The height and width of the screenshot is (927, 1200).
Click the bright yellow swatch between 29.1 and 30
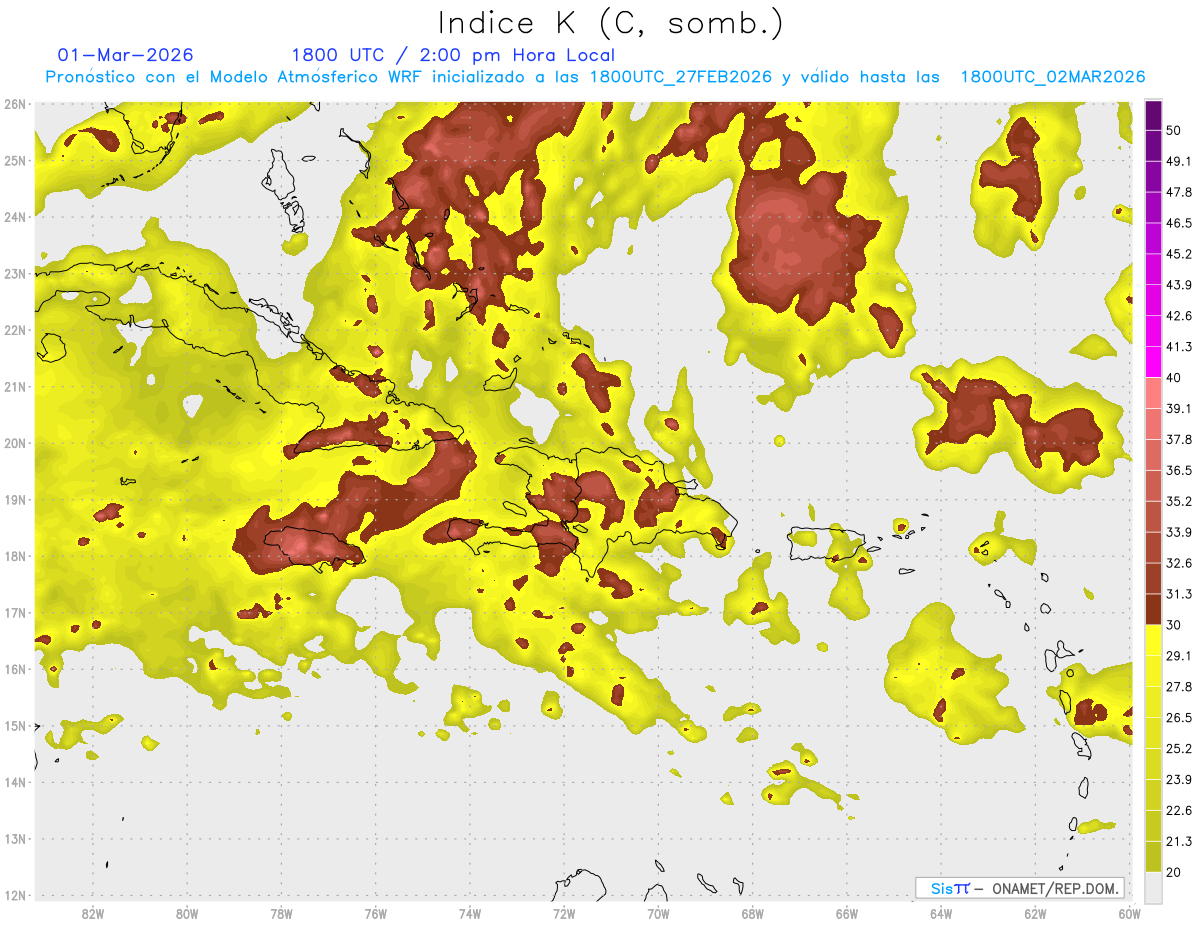click(x=1152, y=641)
